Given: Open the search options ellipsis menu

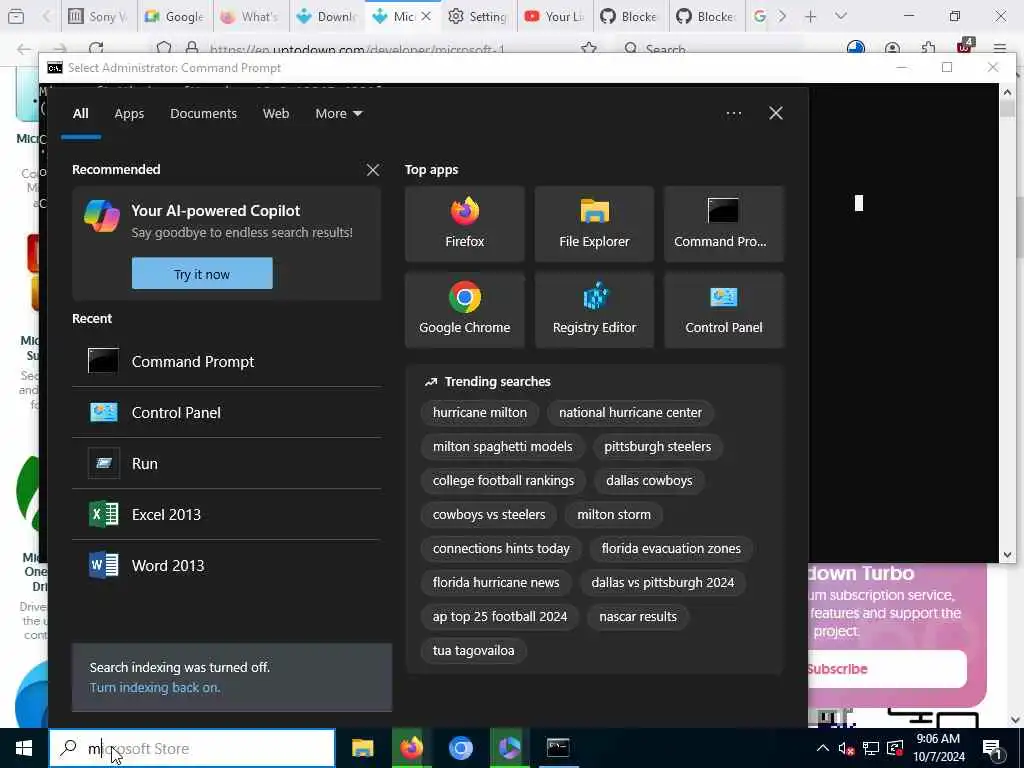Looking at the screenshot, I should [733, 113].
